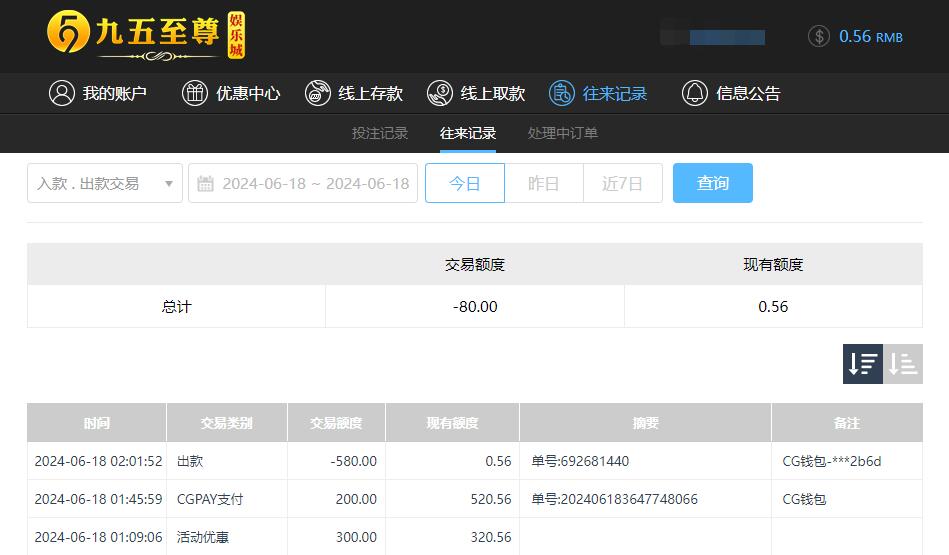Click the 线上取款 withdrawal icon
Viewport: 949px width, 555px height.
click(x=440, y=93)
